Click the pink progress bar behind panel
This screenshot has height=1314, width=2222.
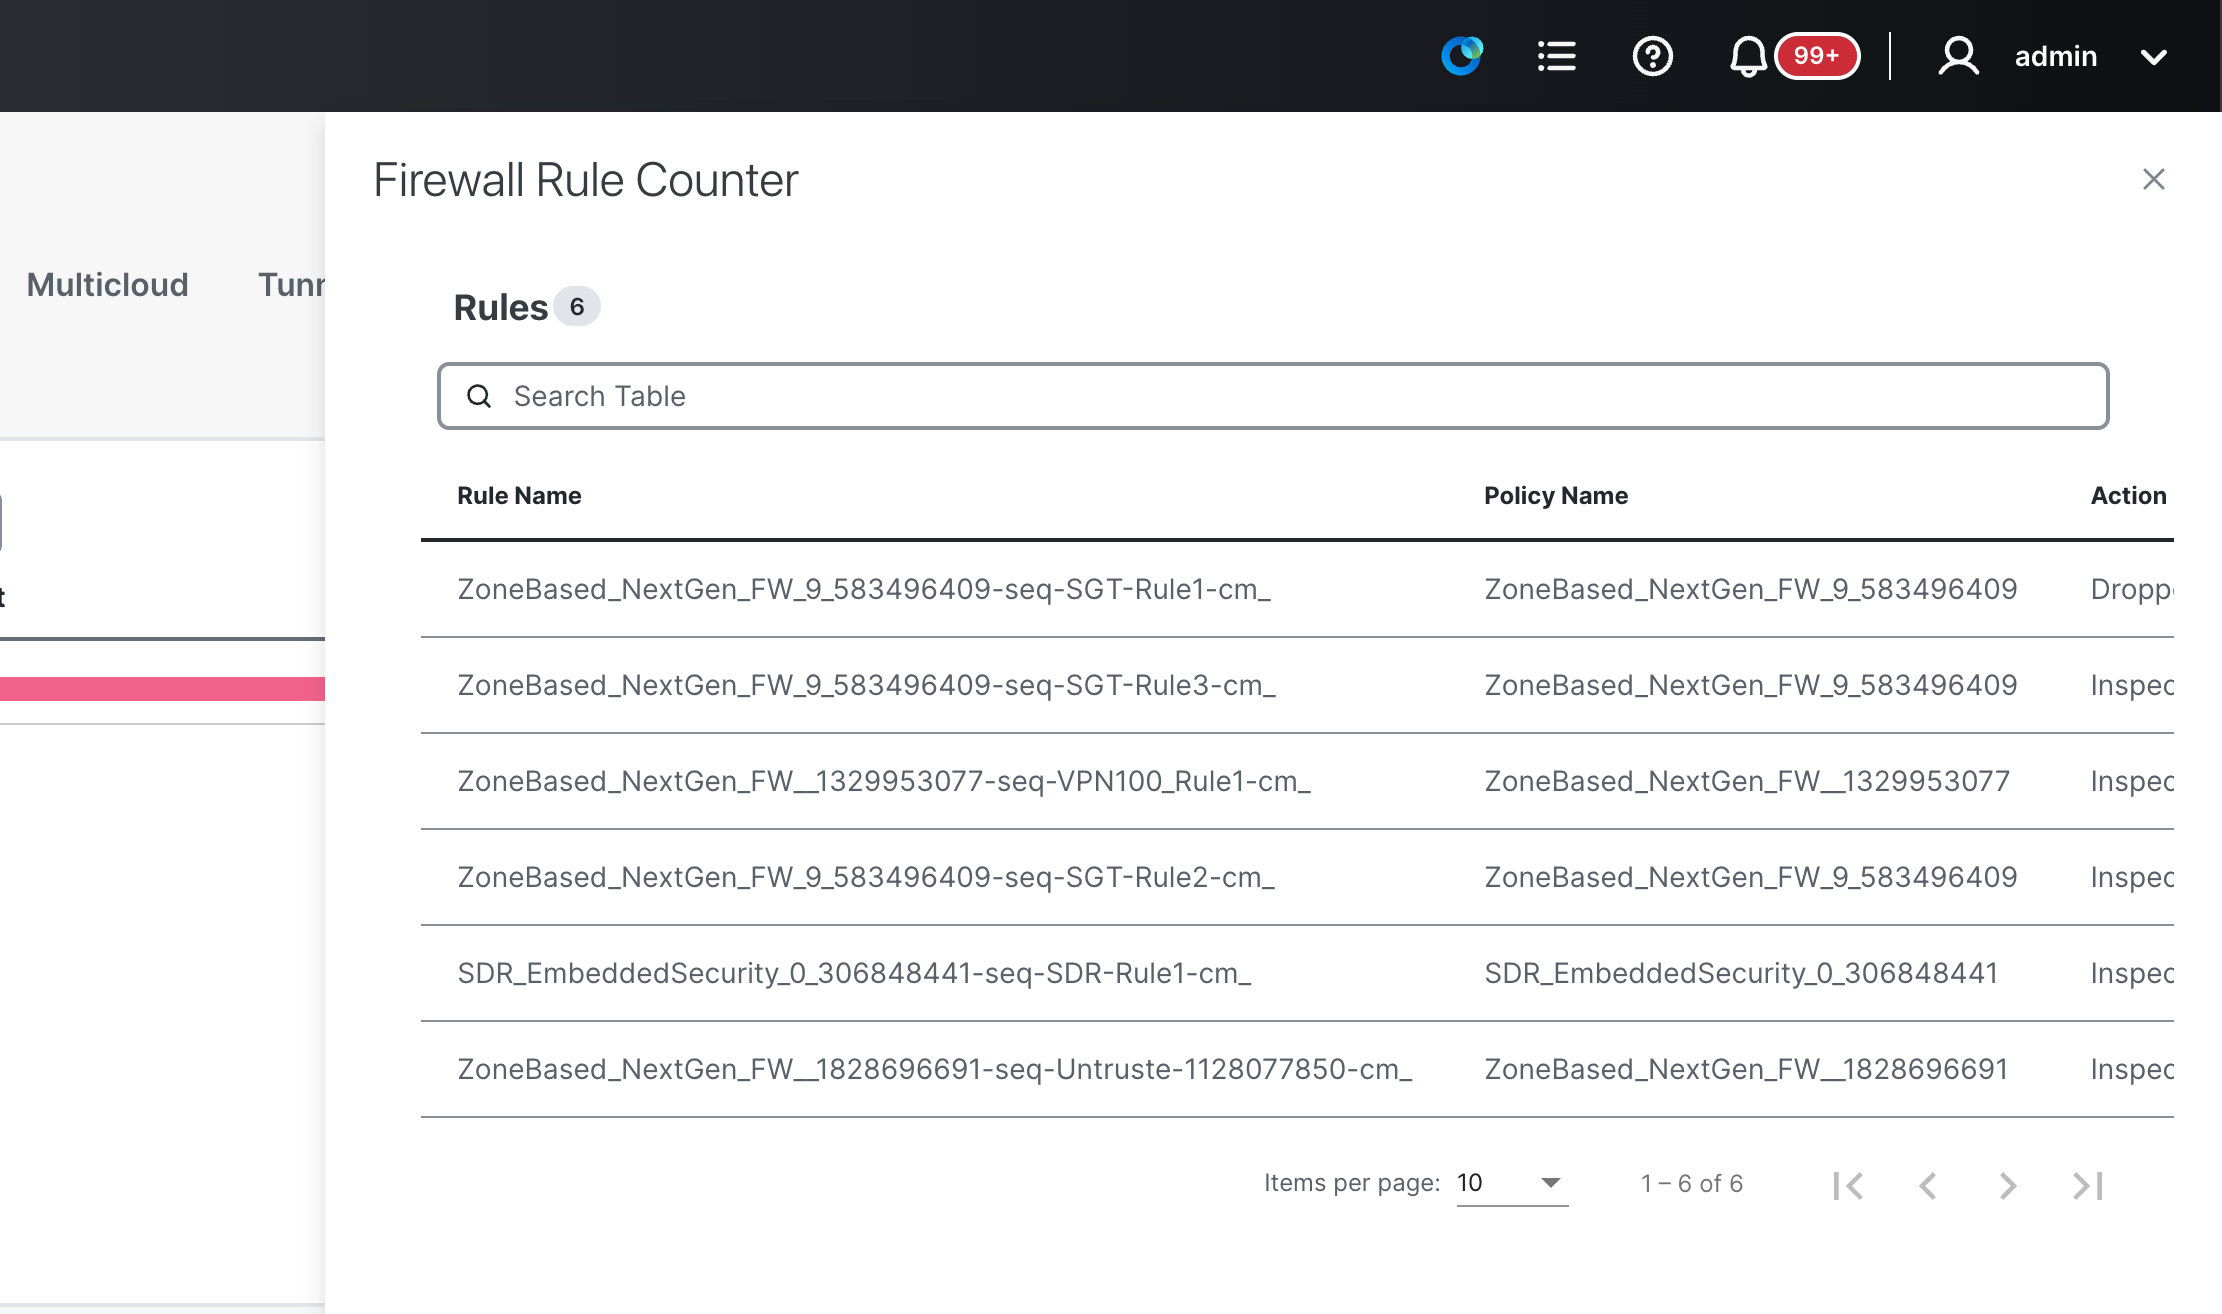coord(162,688)
